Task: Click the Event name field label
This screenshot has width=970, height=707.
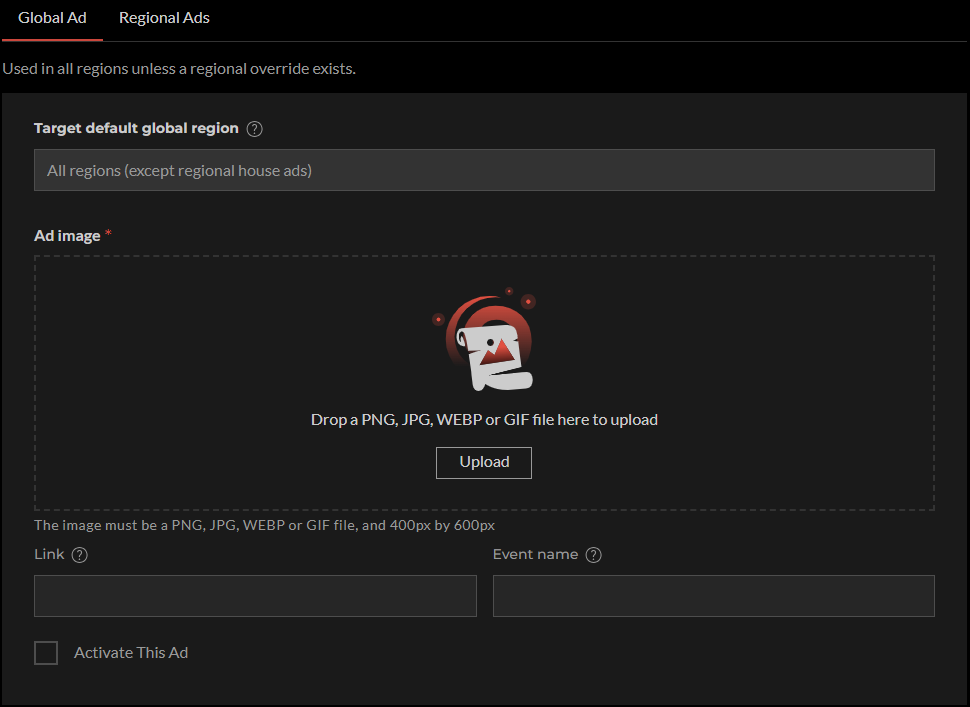Action: tap(535, 554)
